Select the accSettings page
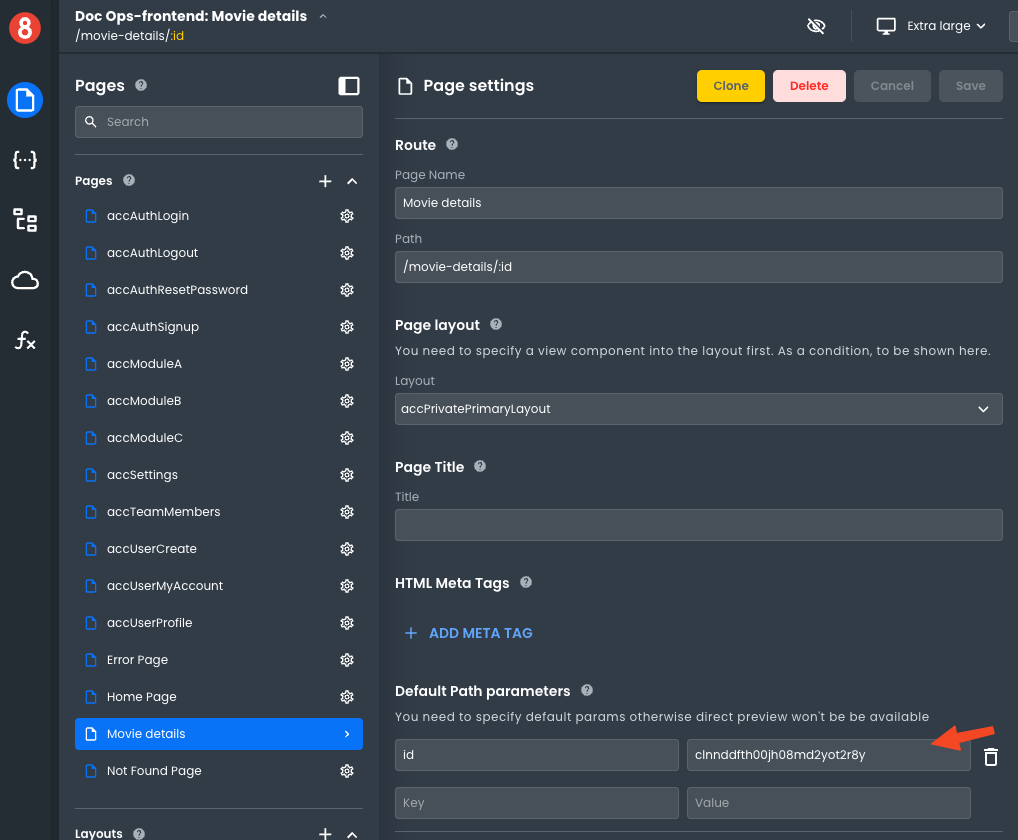1018x840 pixels. [x=142, y=475]
